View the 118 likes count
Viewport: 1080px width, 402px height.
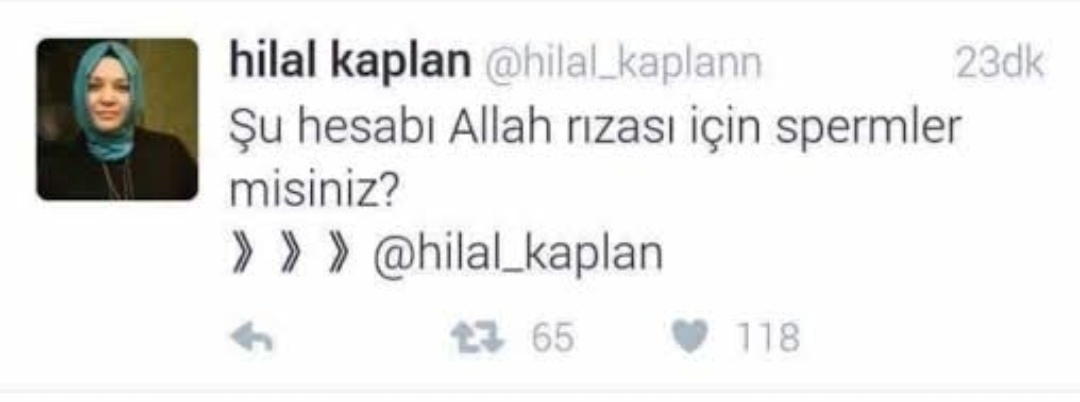pos(769,339)
